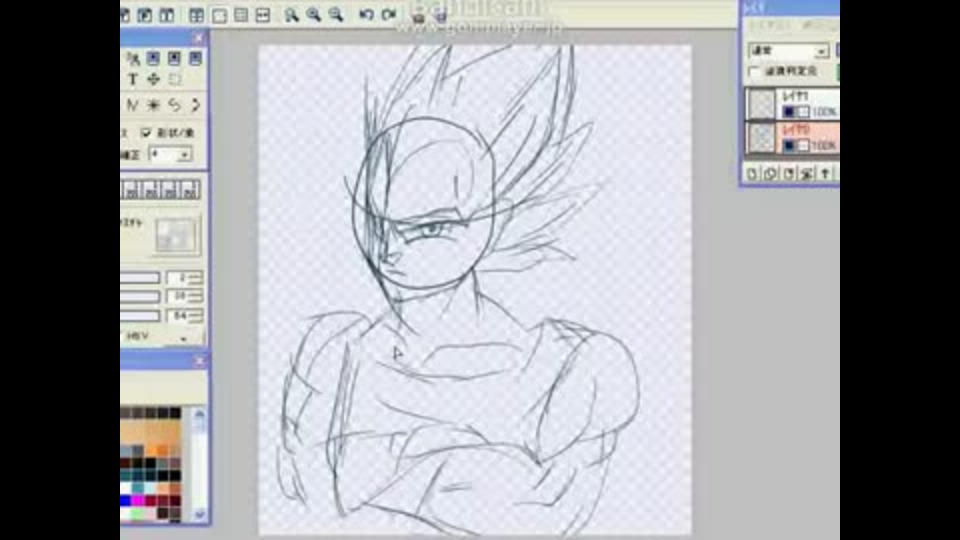The width and height of the screenshot is (960, 540).
Task: Toggle the checkbox under the blend mode dropdown
Action: pos(754,72)
